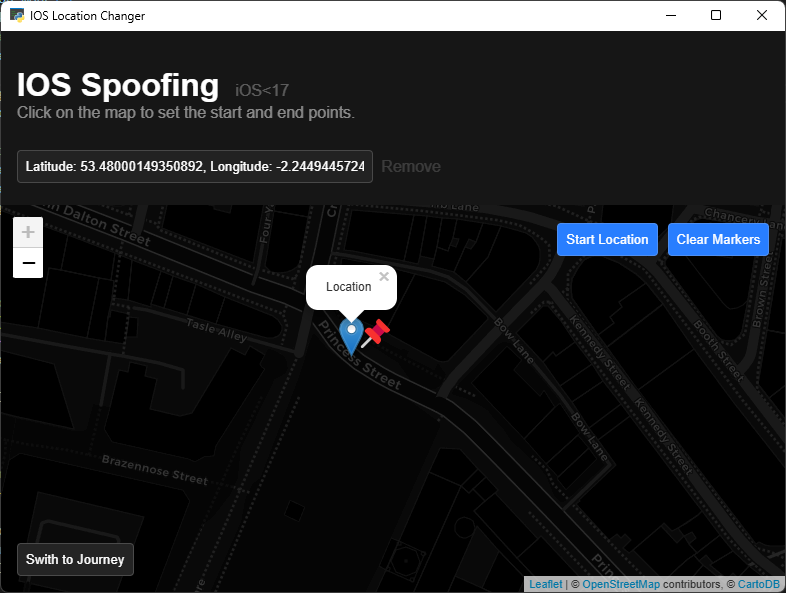Click the Swith to Journey button
The width and height of the screenshot is (786, 593).
[75, 559]
